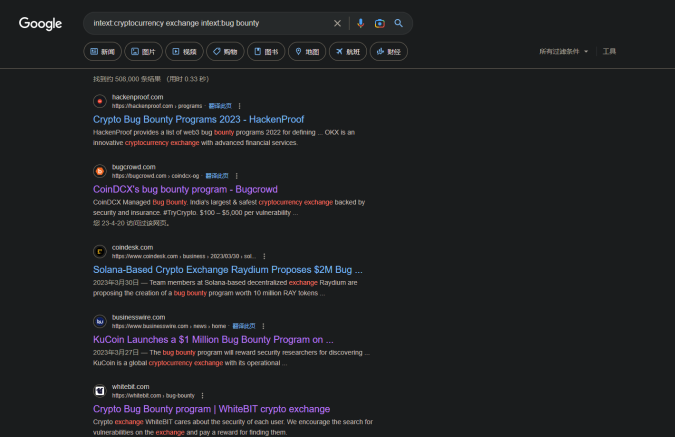Click the coindesk.com site name
Screen dimensions: 675x437
[x=132, y=248]
